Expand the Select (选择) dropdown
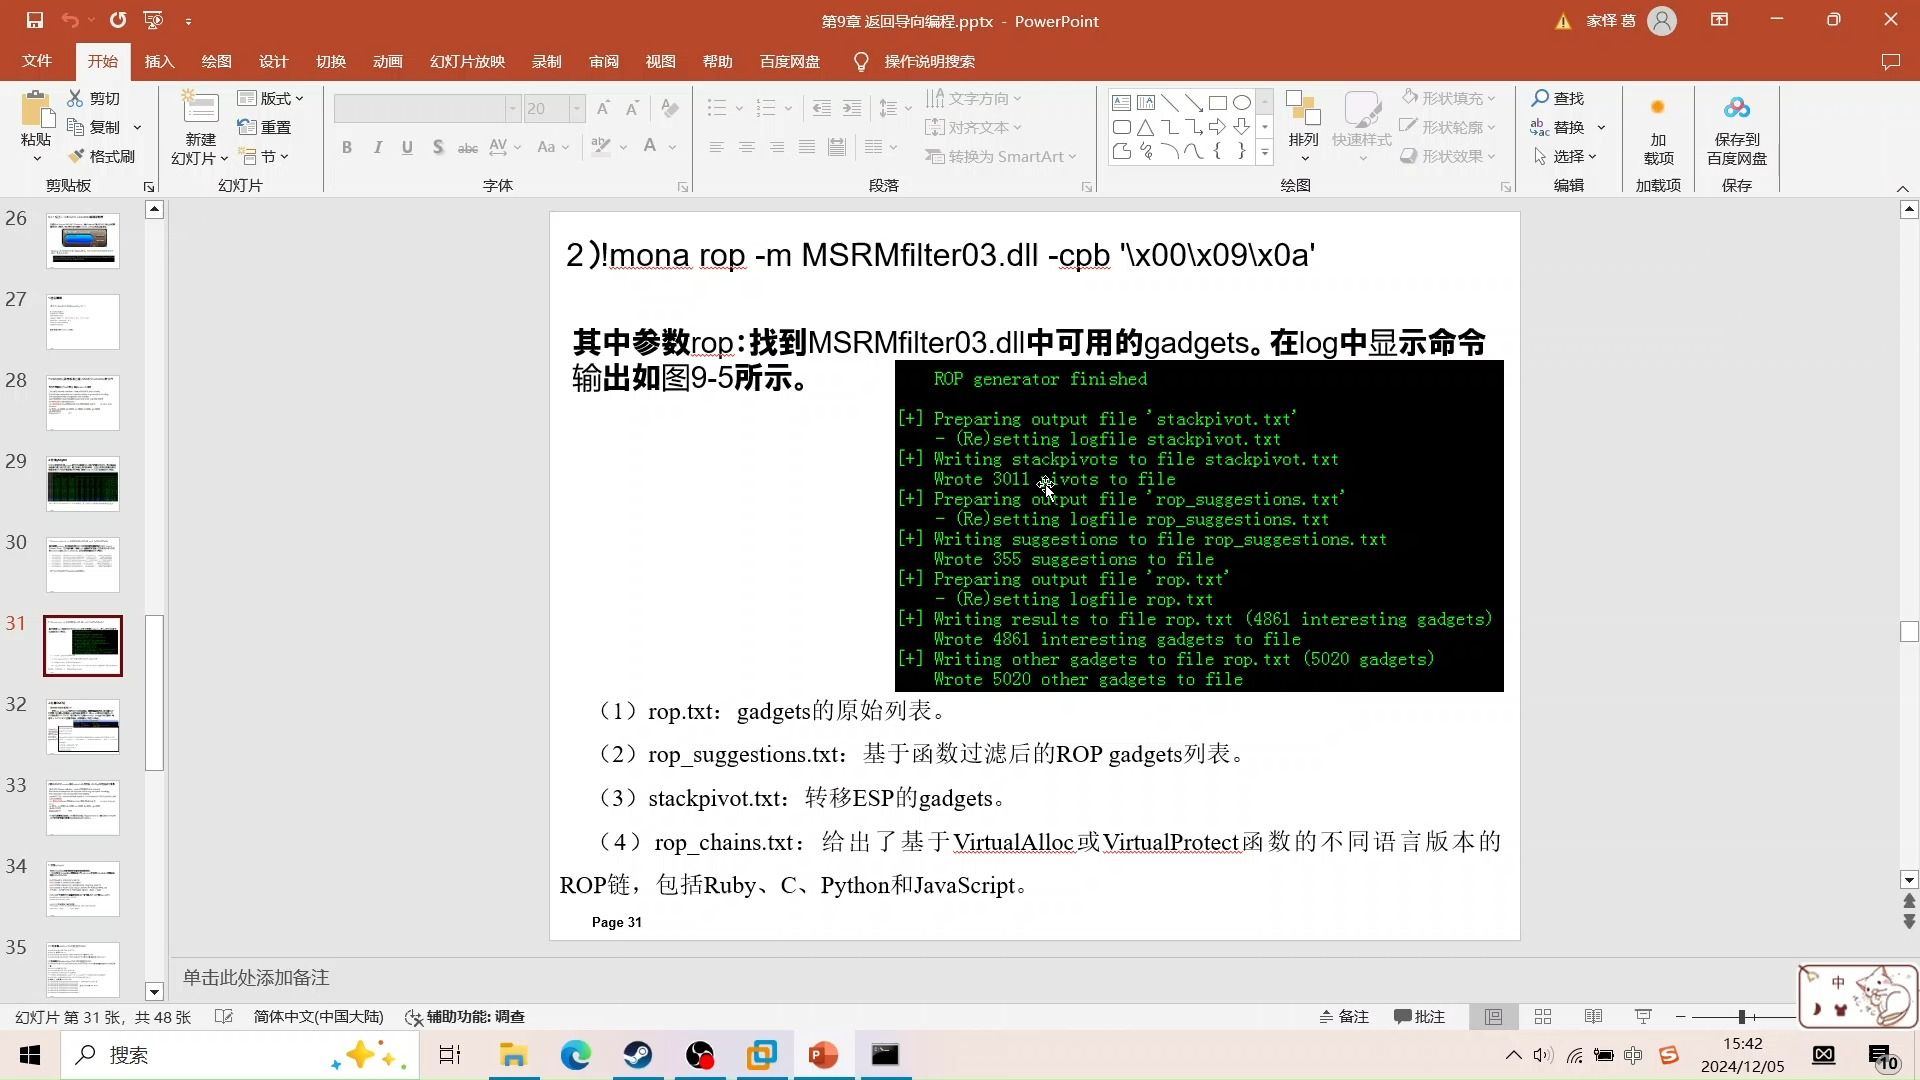Image resolution: width=1920 pixels, height=1080 pixels. (x=1565, y=156)
